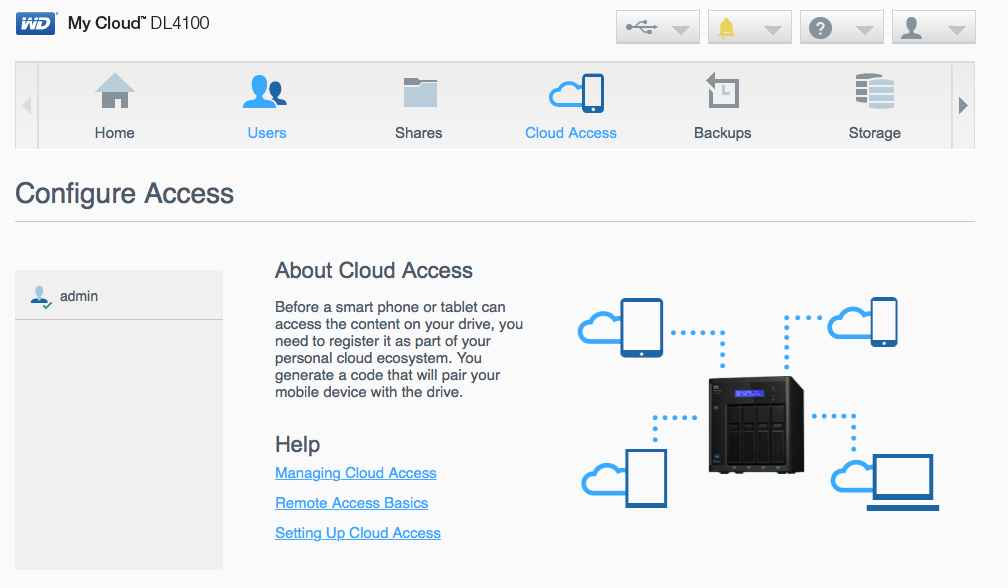
Task: Expand the help dropdown arrow
Action: [x=865, y=30]
